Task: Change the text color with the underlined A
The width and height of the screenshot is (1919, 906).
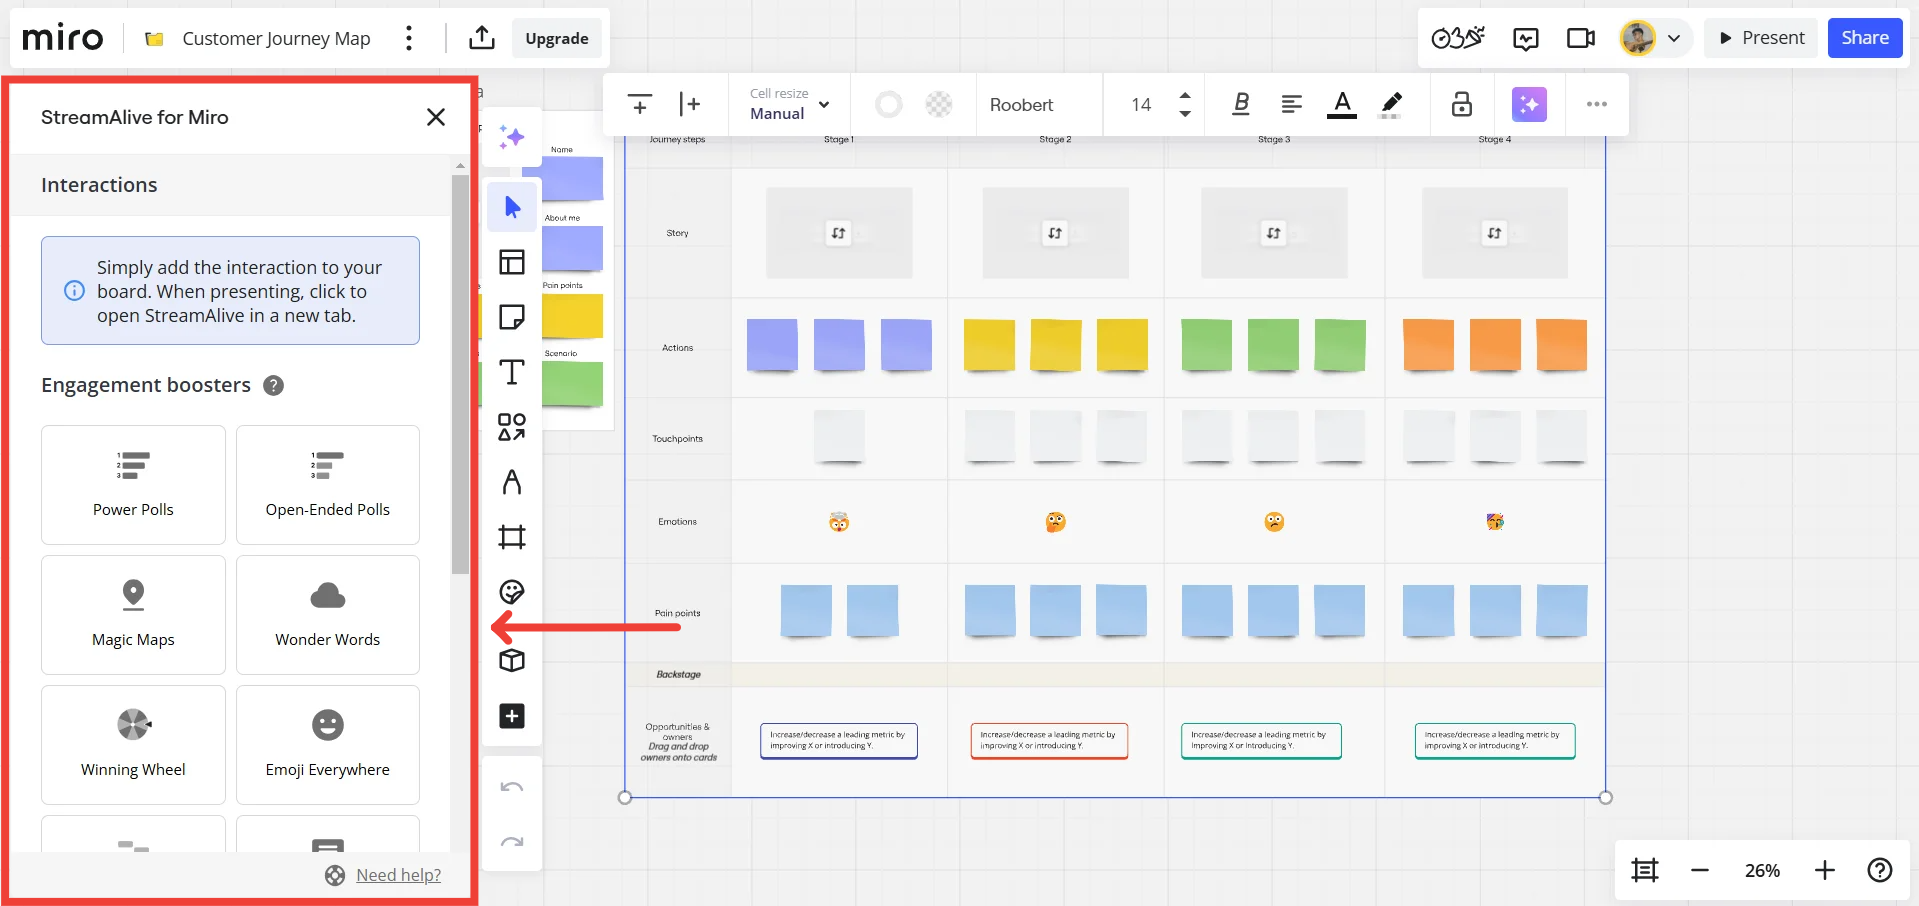Action: point(1342,104)
